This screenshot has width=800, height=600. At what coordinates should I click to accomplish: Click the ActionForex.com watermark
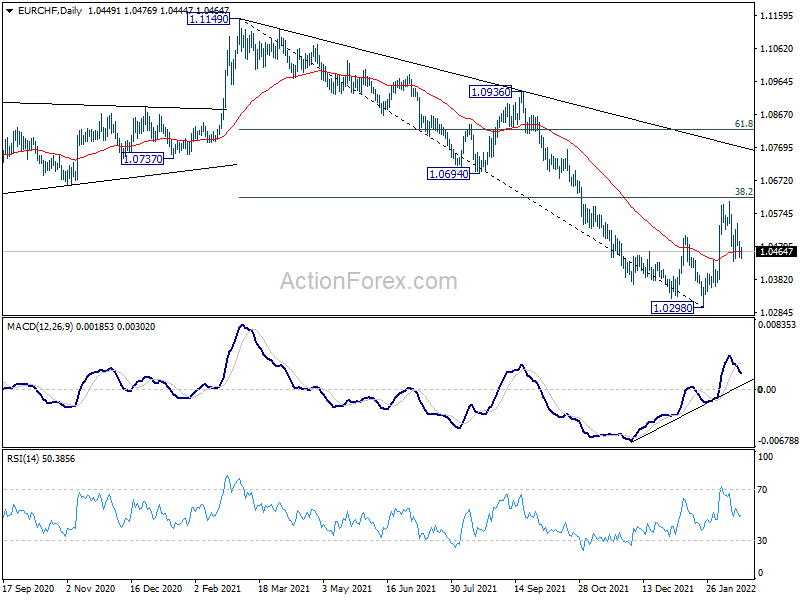click(369, 281)
